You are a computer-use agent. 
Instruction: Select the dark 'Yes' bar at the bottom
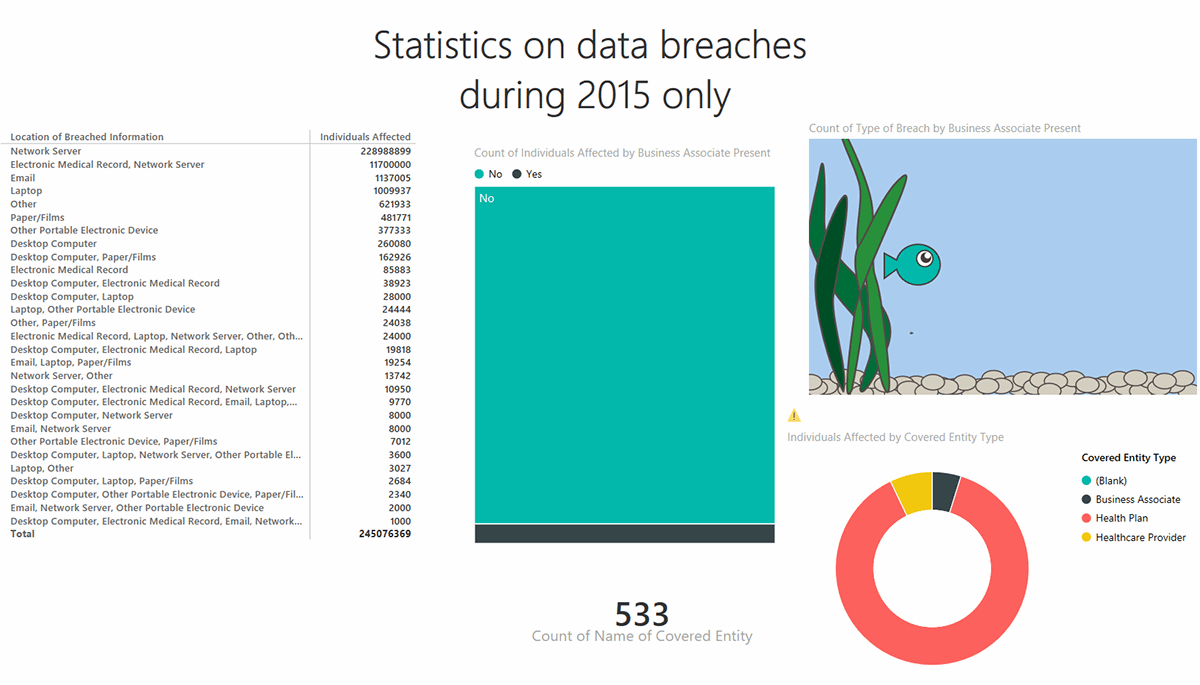point(624,533)
